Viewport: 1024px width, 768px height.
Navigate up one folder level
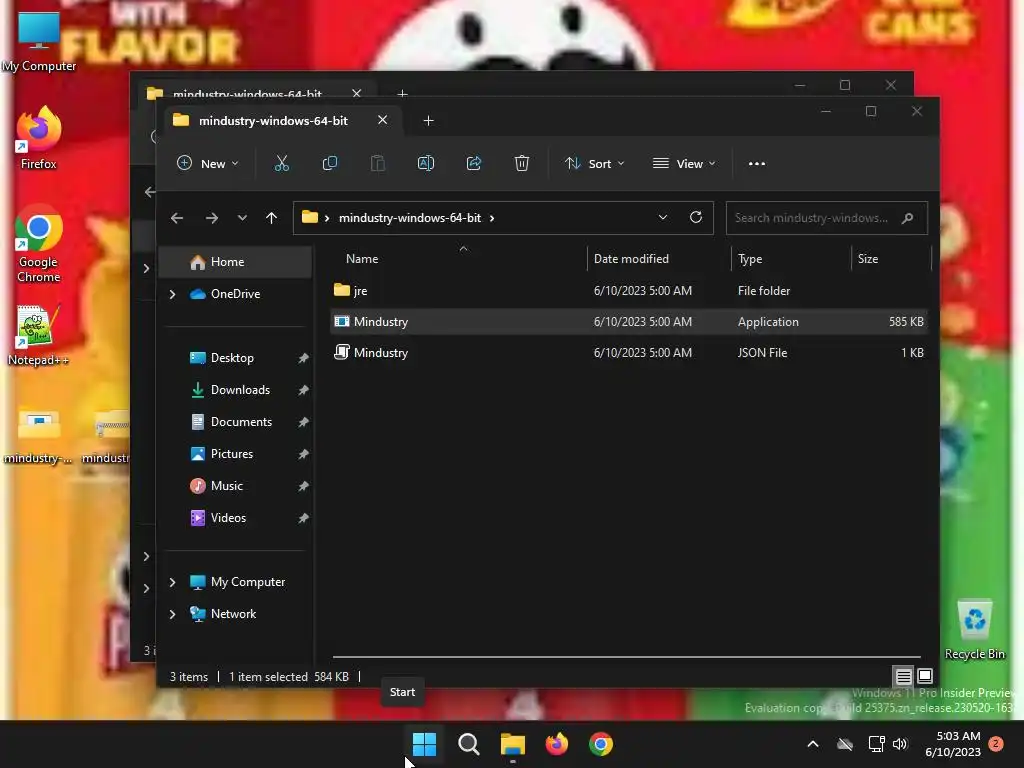coord(272,218)
